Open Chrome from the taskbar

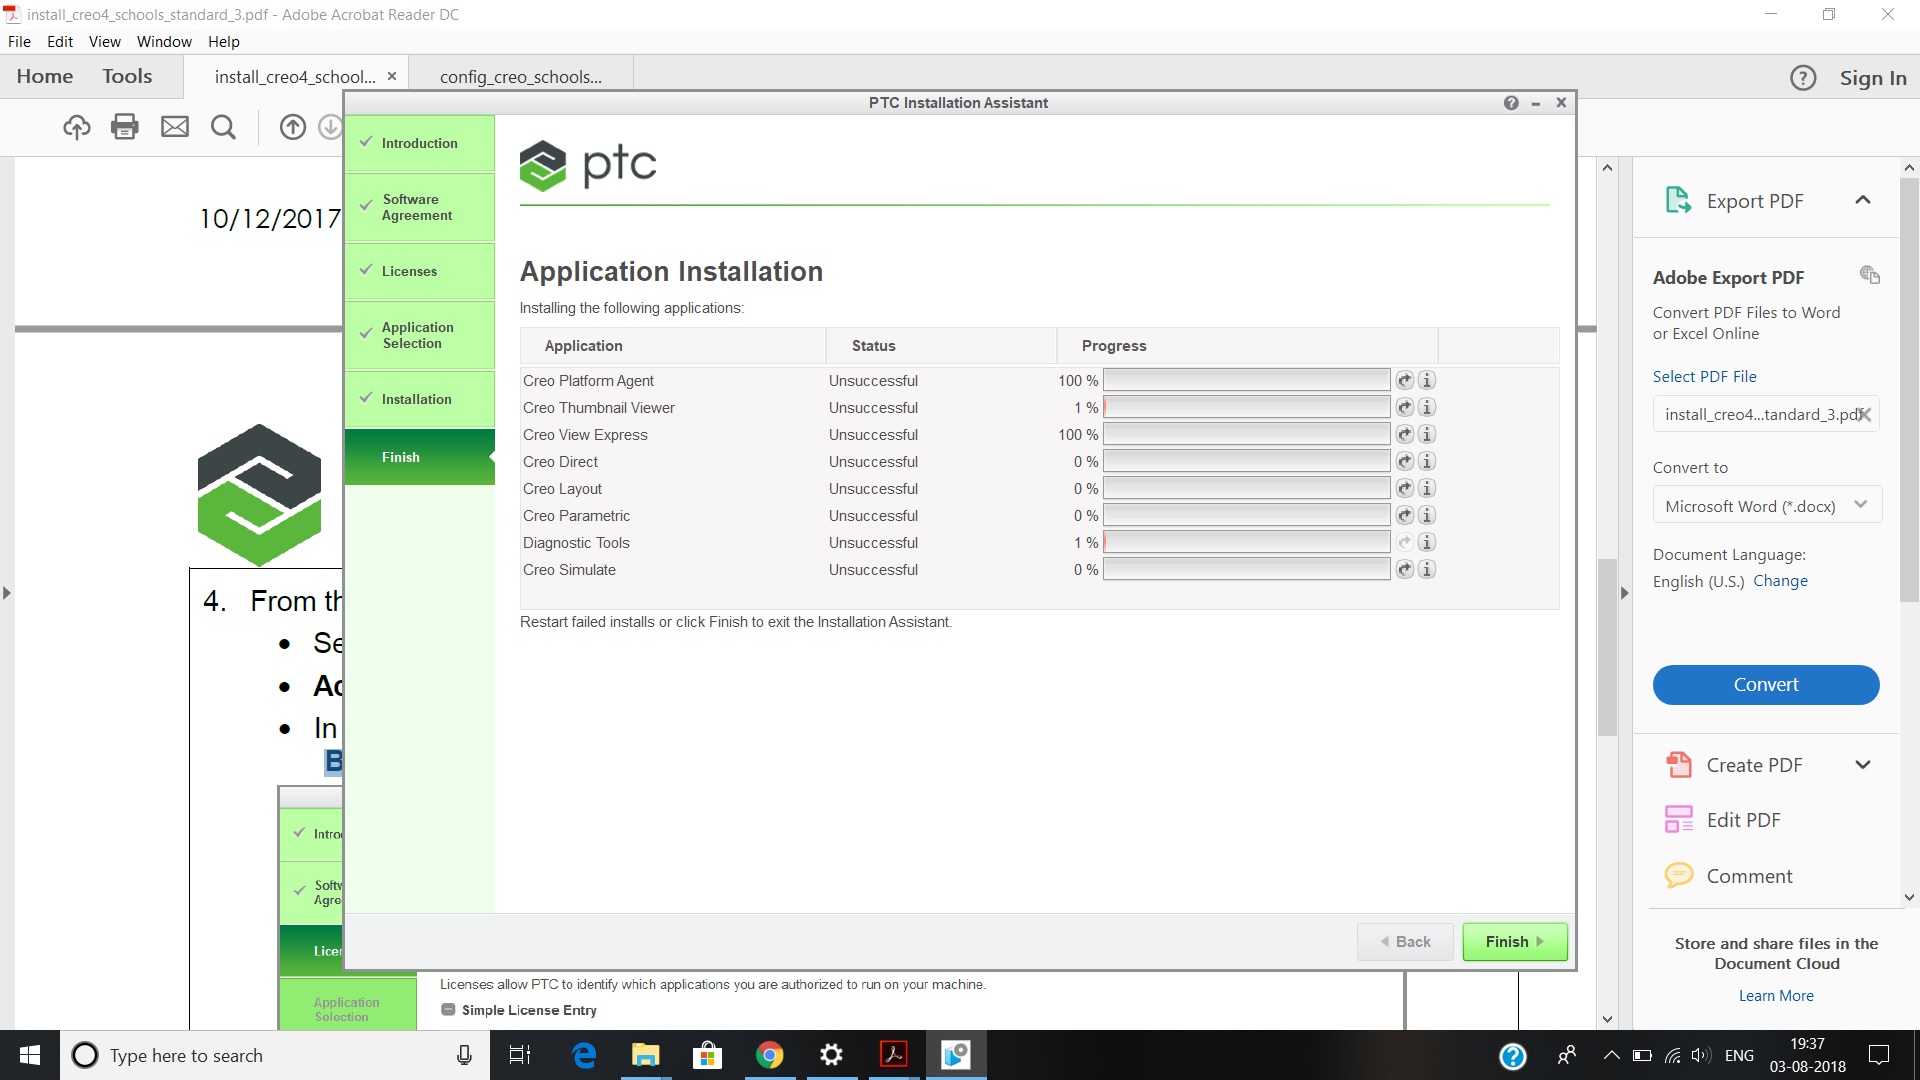(769, 1055)
